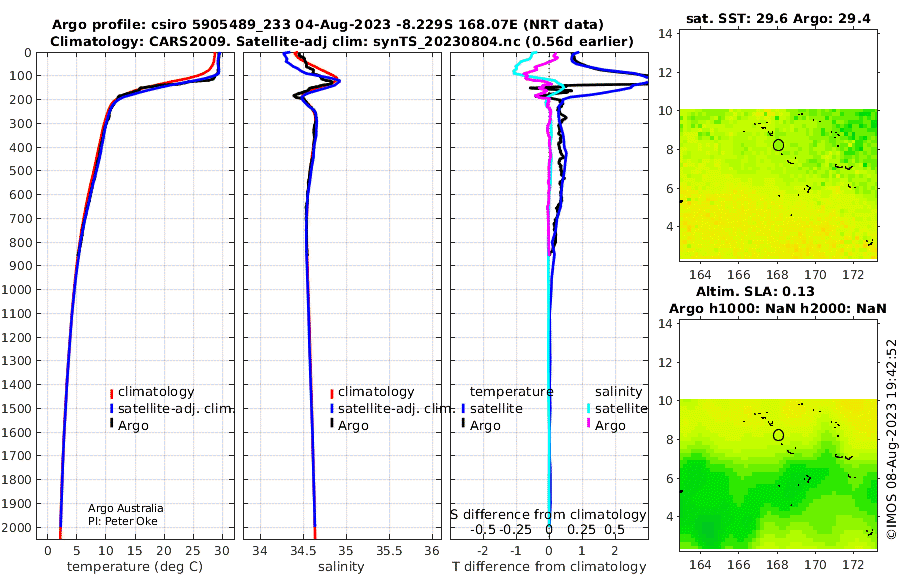Click the blue satellite-adj. clim. swatch in salinity legend

pos(331,409)
